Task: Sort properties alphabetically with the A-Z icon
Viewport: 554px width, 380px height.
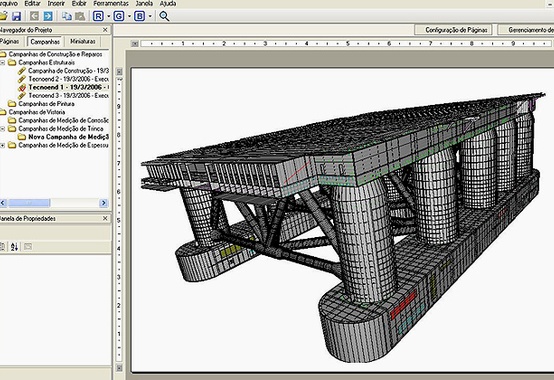Action: pyautogui.click(x=14, y=247)
